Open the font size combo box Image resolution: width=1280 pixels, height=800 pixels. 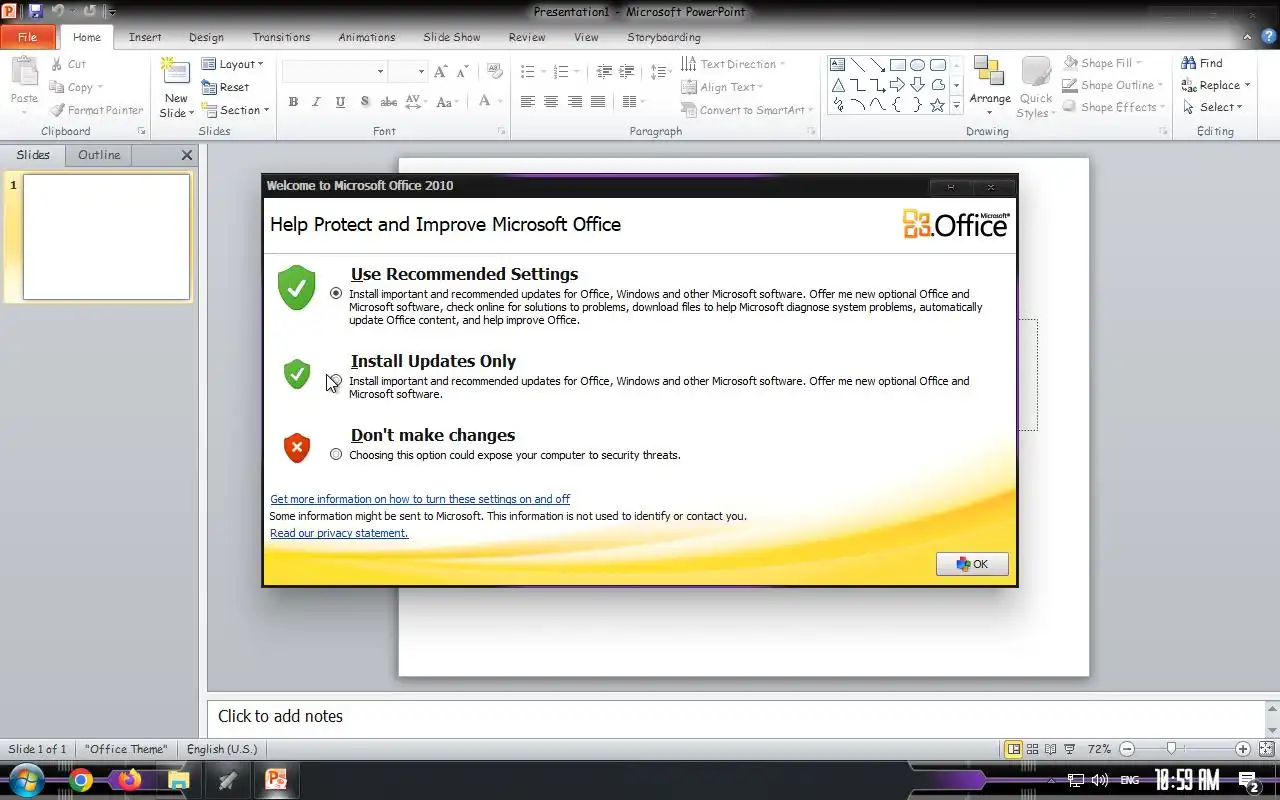coord(408,72)
